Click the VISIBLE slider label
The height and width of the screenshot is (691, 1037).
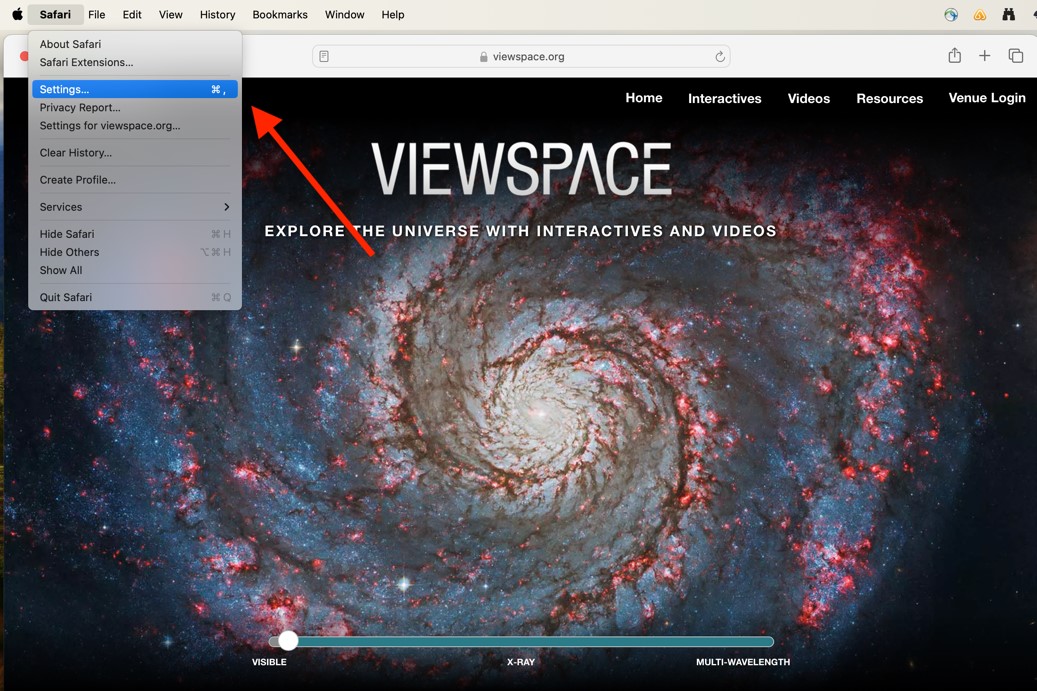(x=269, y=662)
